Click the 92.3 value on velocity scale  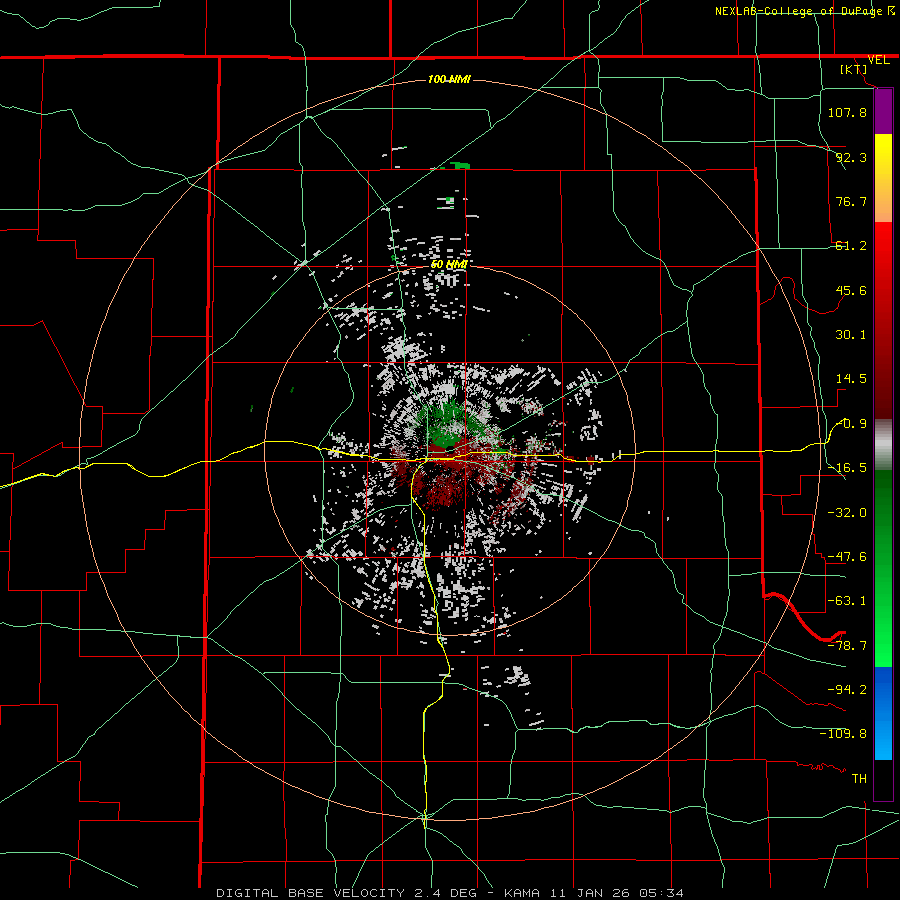tap(851, 157)
